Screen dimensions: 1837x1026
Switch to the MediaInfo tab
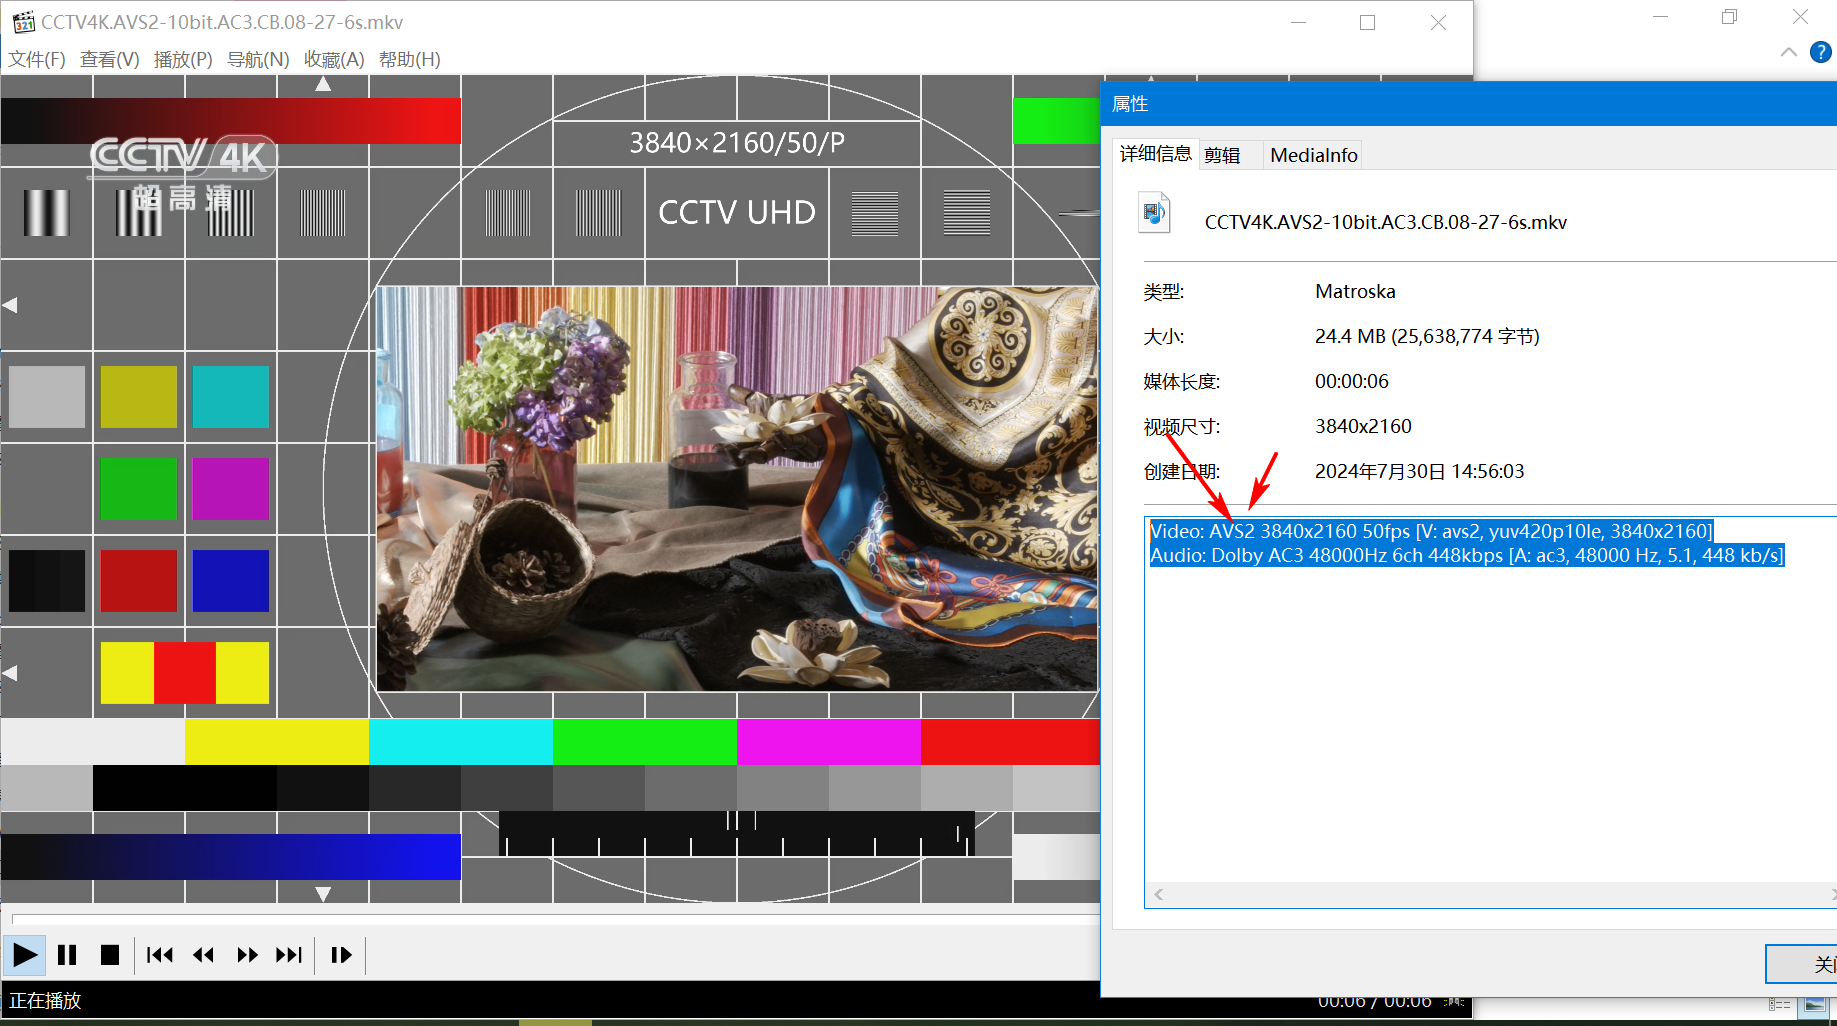click(x=1312, y=155)
